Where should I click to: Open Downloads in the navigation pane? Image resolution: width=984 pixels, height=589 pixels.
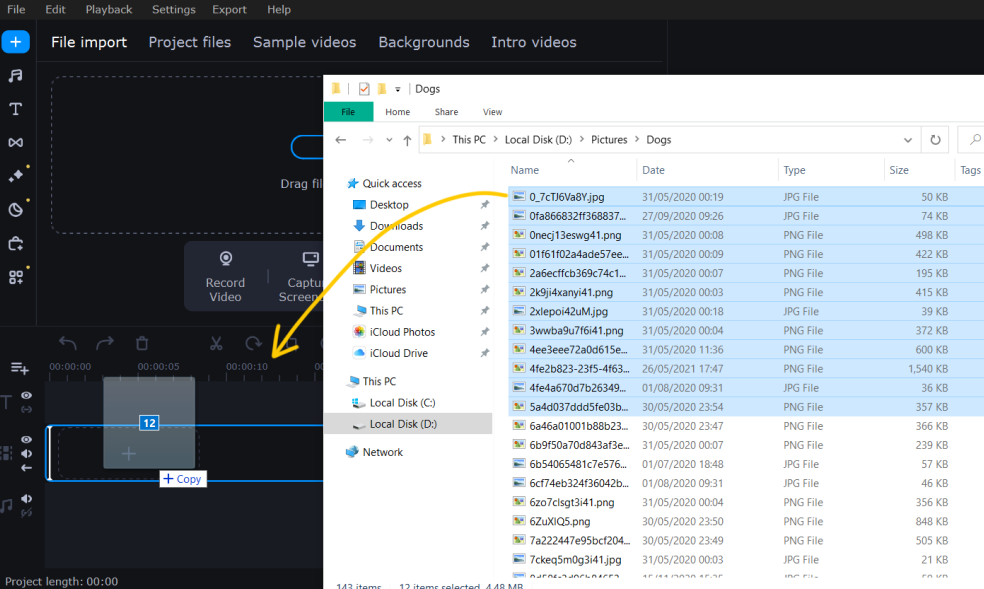[x=396, y=226]
